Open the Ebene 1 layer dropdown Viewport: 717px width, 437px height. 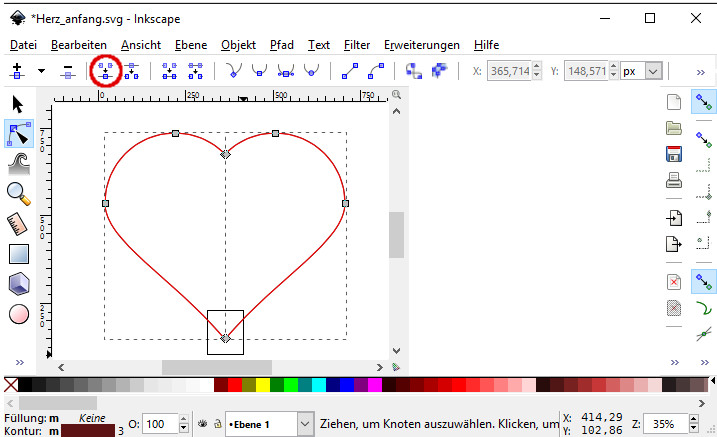304,424
